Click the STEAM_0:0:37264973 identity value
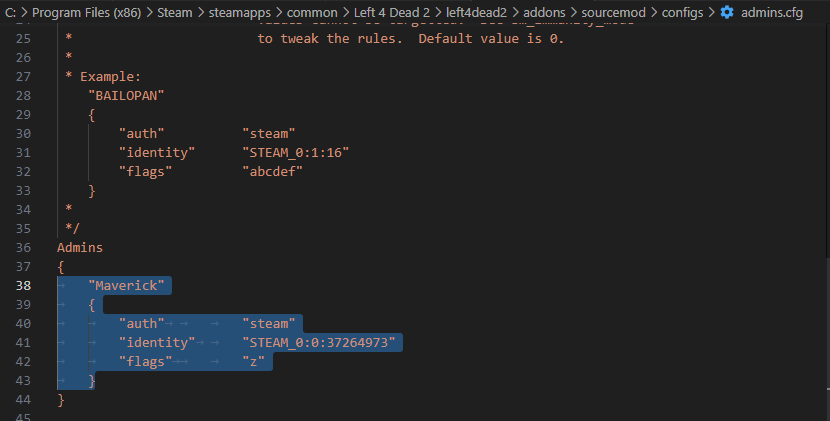Image resolution: width=830 pixels, height=421 pixels. tap(319, 343)
